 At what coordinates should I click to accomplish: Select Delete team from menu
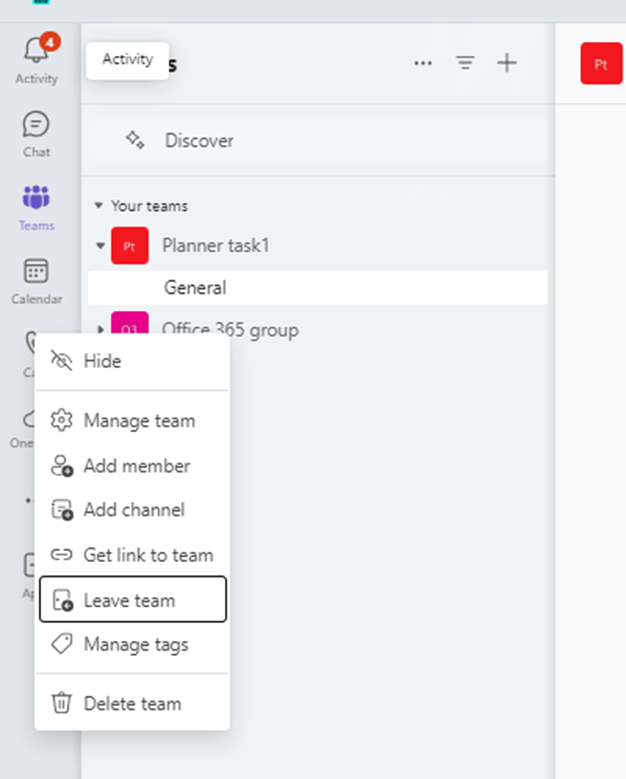point(132,703)
